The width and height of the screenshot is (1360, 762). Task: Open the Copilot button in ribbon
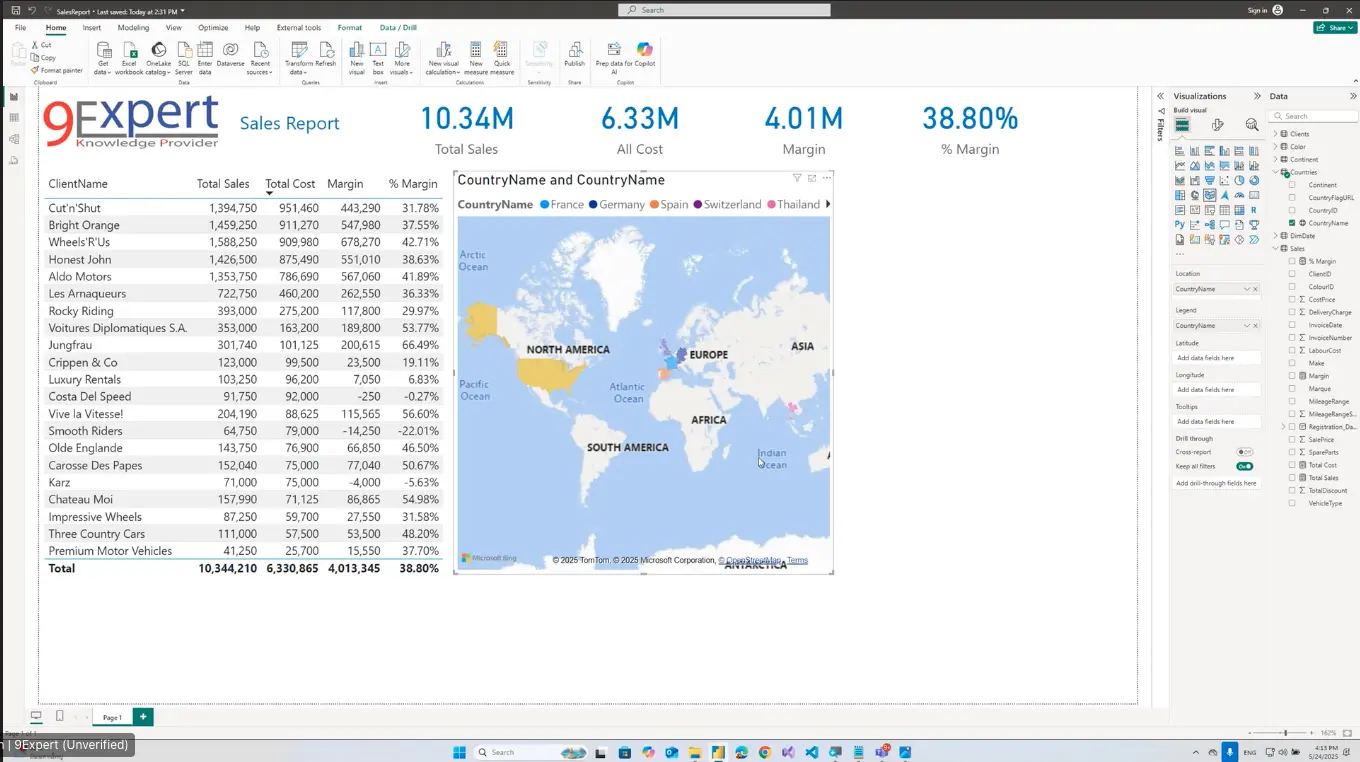click(645, 54)
